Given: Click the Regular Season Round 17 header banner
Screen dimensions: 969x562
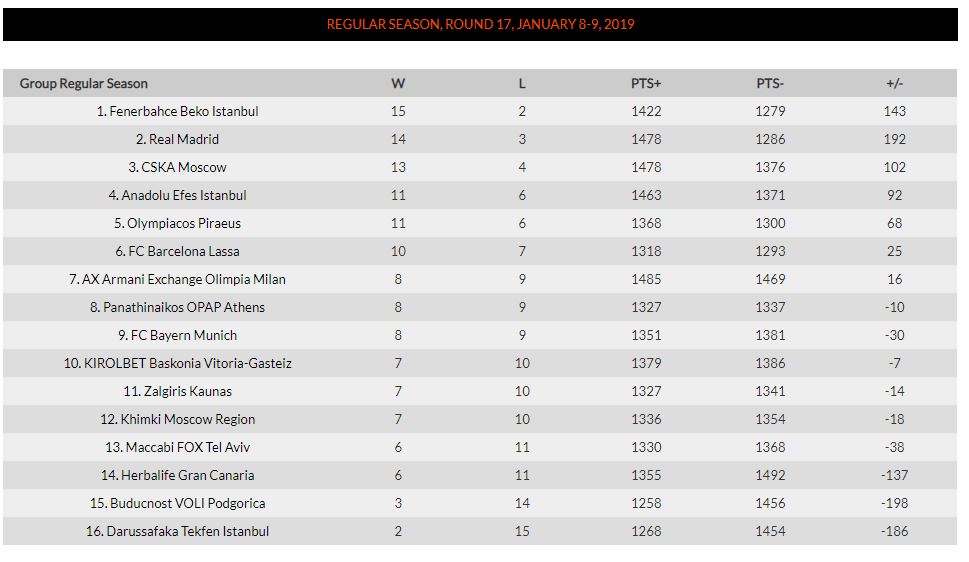Looking at the screenshot, I should 480,24.
